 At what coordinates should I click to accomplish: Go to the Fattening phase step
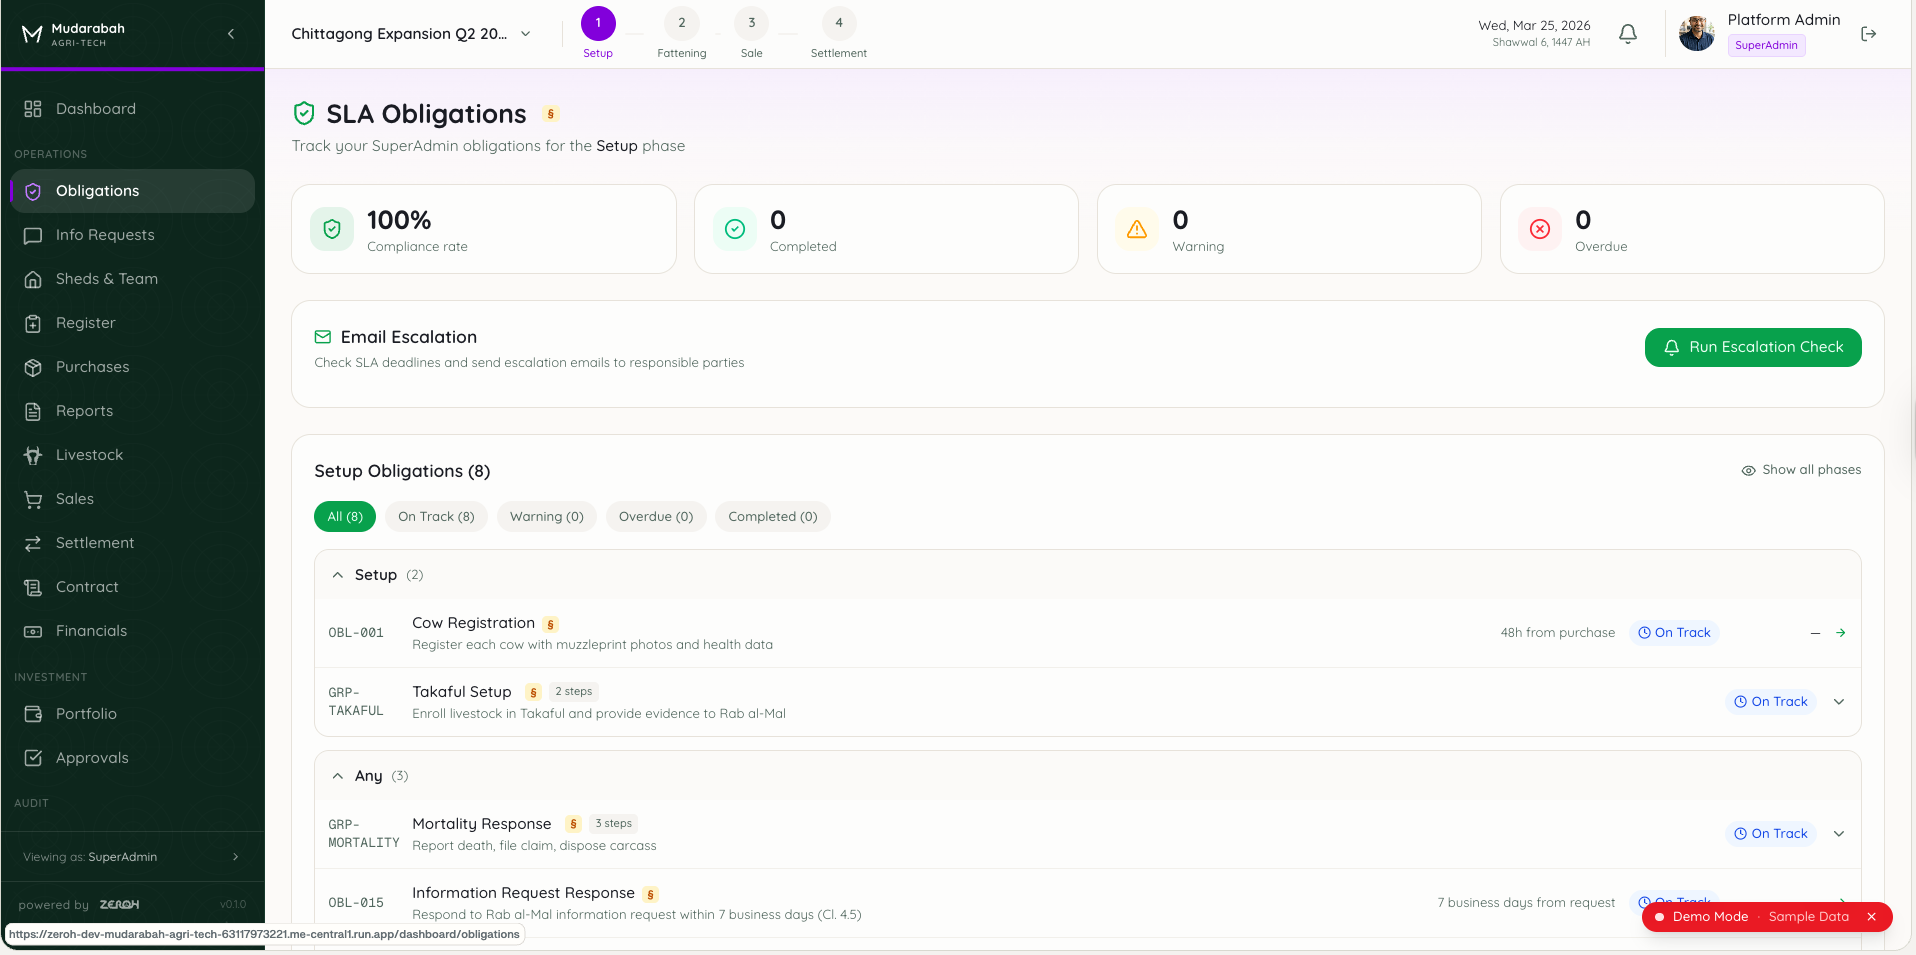pos(681,22)
